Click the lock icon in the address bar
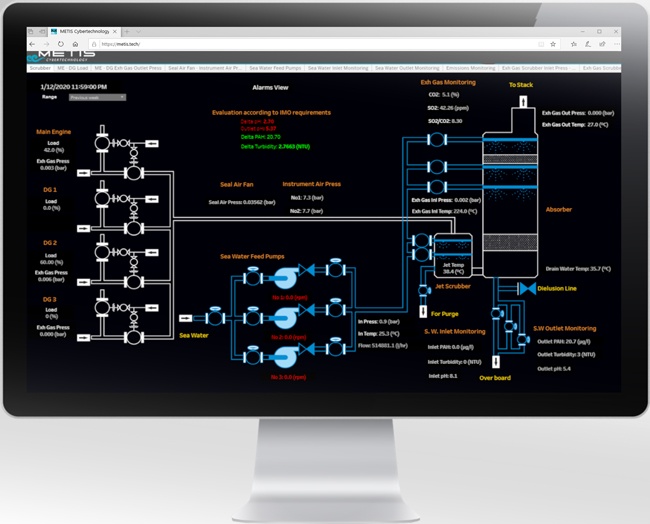This screenshot has width=650, height=524. [x=94, y=44]
